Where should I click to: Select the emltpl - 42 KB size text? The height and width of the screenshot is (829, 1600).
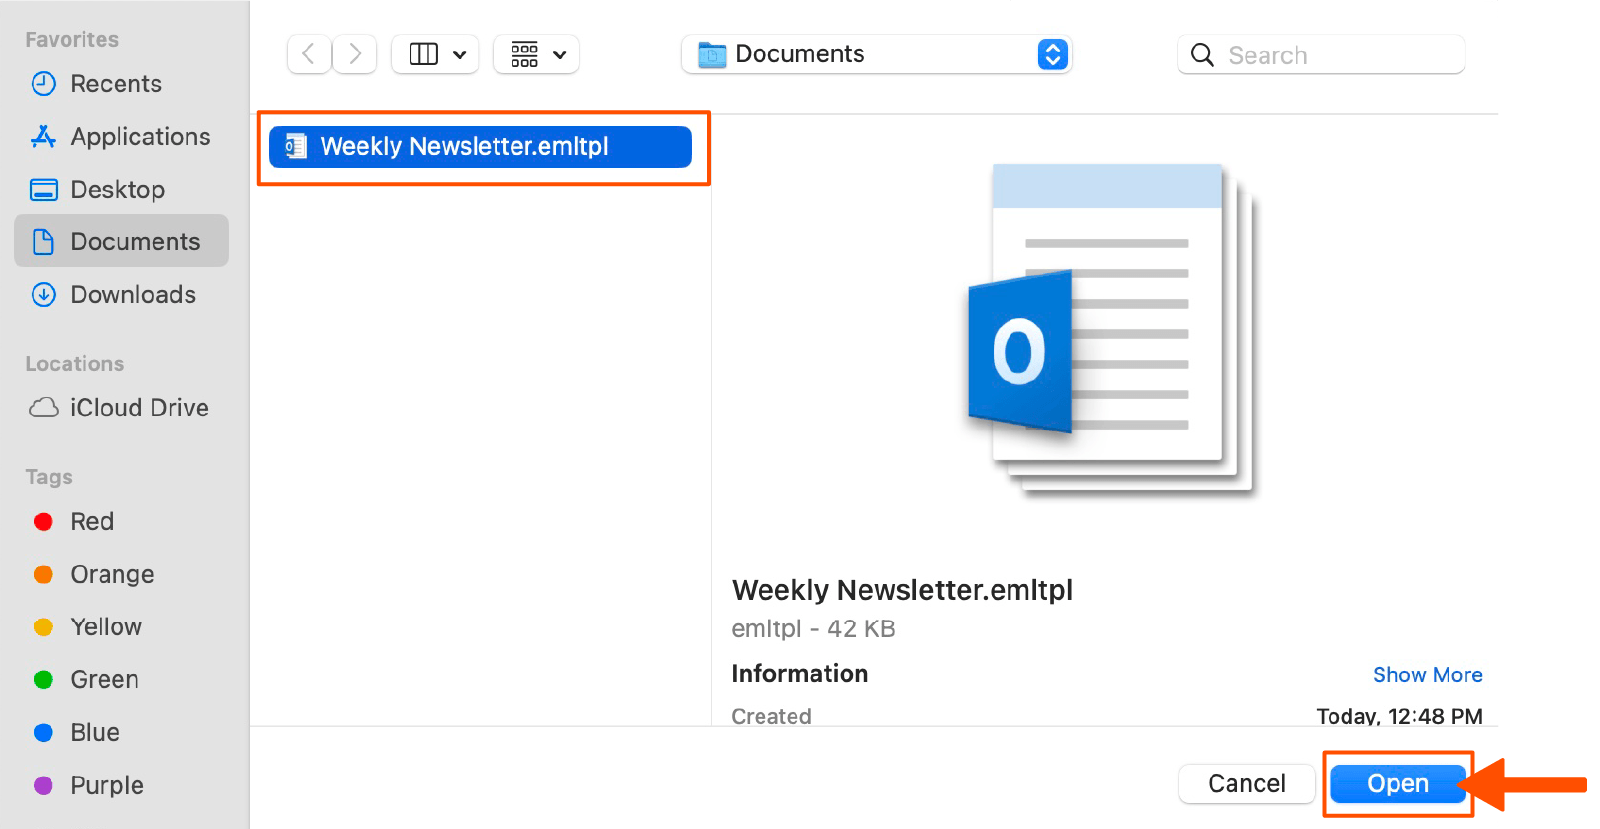(813, 629)
